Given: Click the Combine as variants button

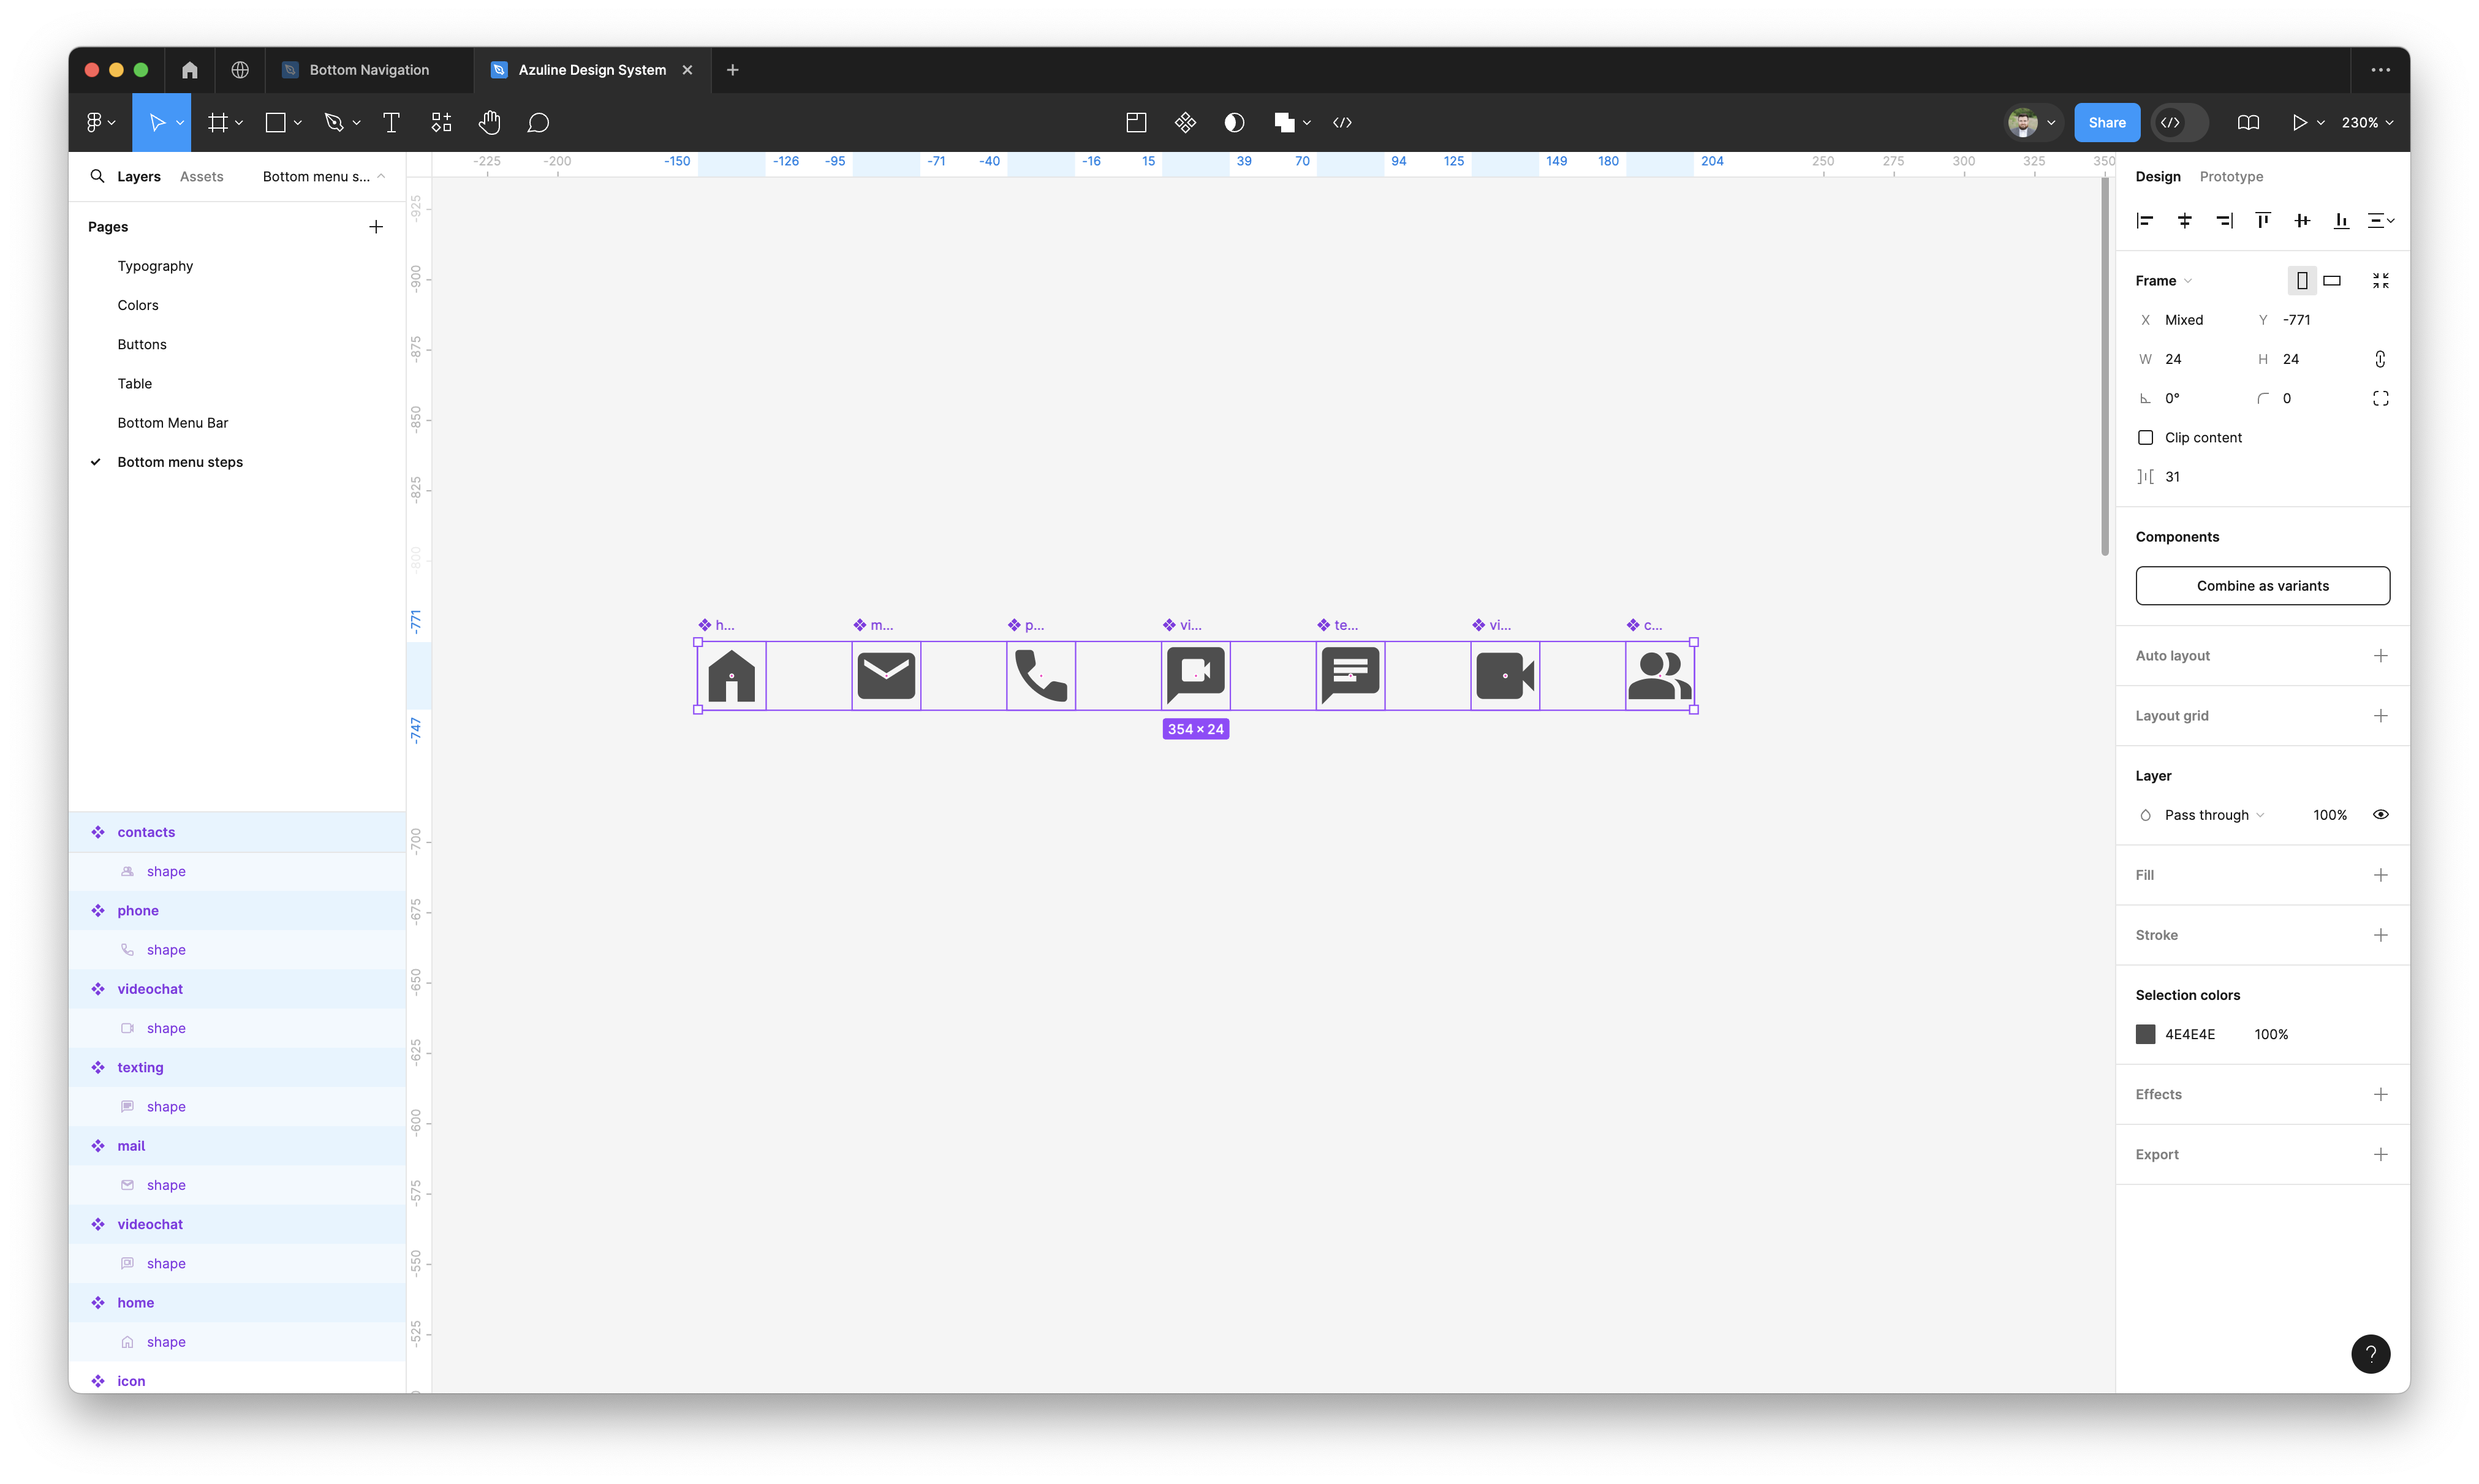Looking at the screenshot, I should click(x=2262, y=586).
